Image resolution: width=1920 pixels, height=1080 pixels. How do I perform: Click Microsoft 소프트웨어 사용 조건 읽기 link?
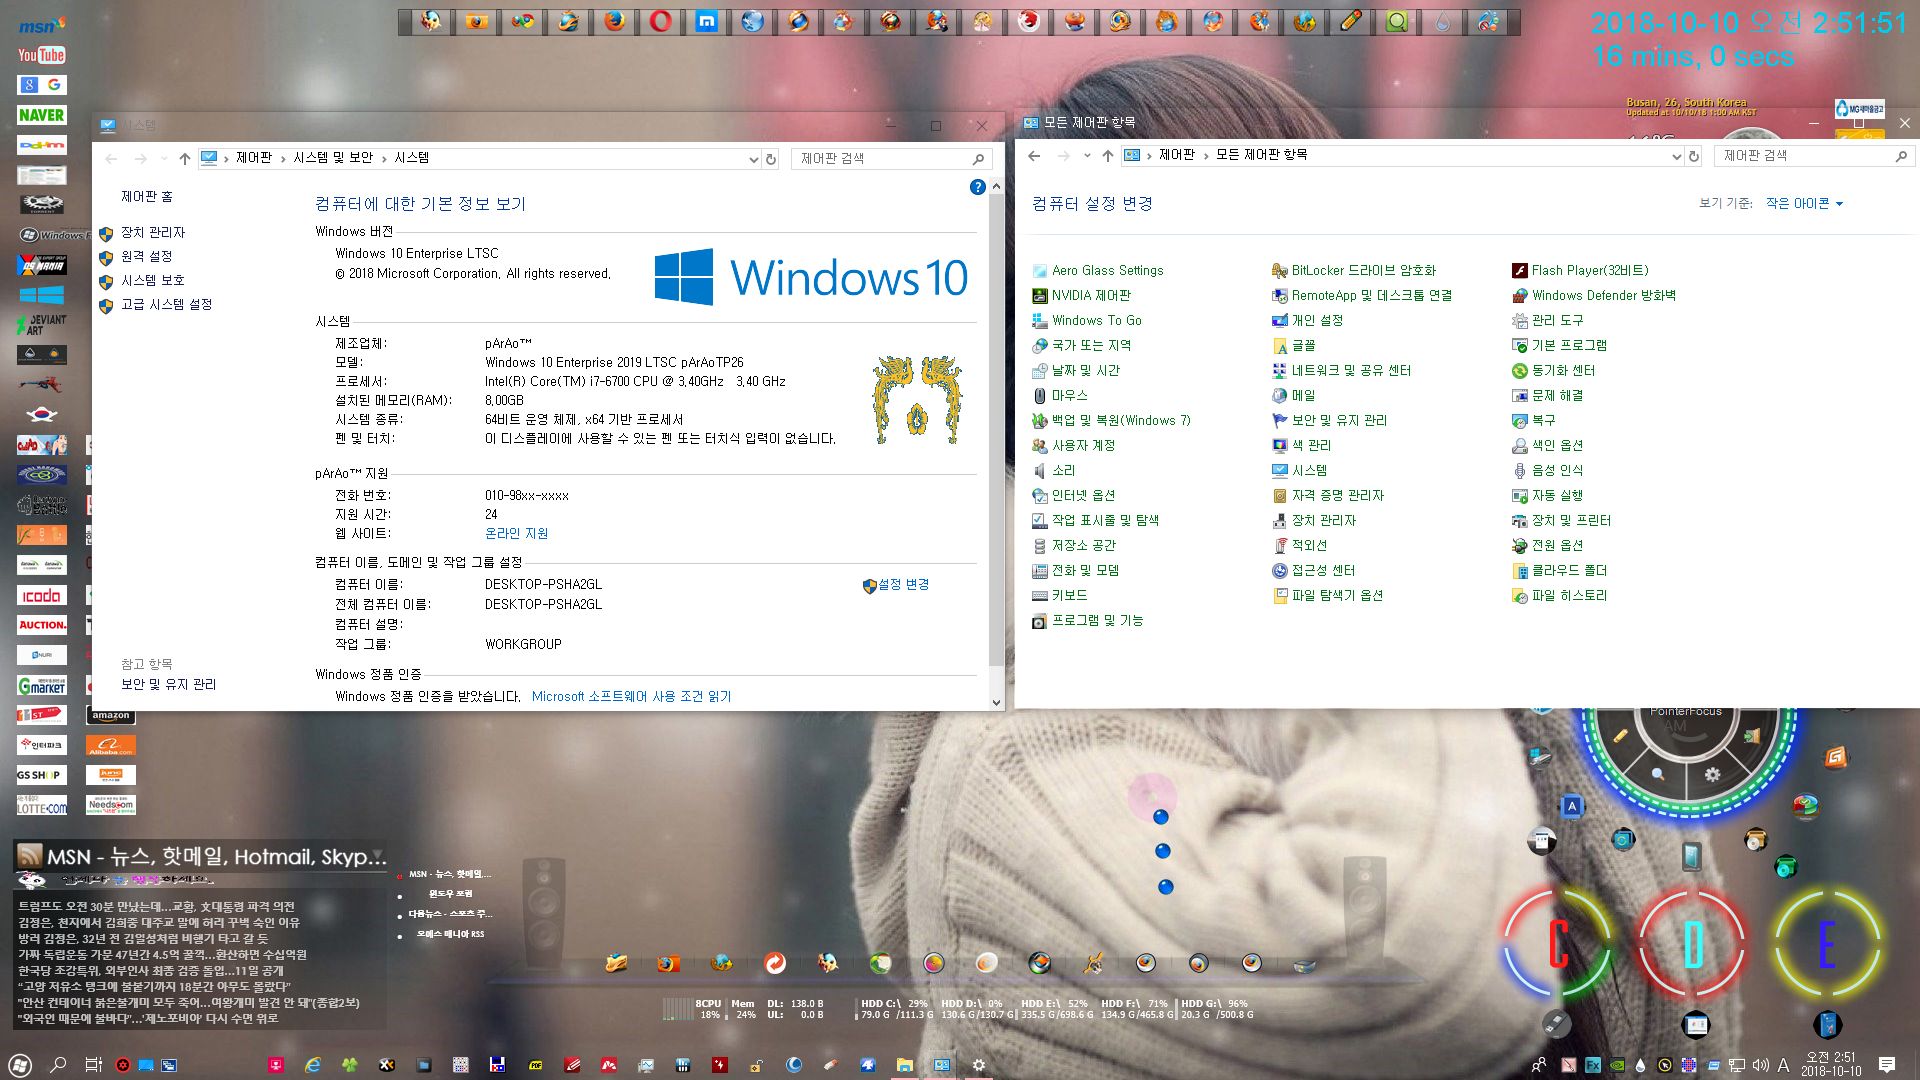point(632,697)
